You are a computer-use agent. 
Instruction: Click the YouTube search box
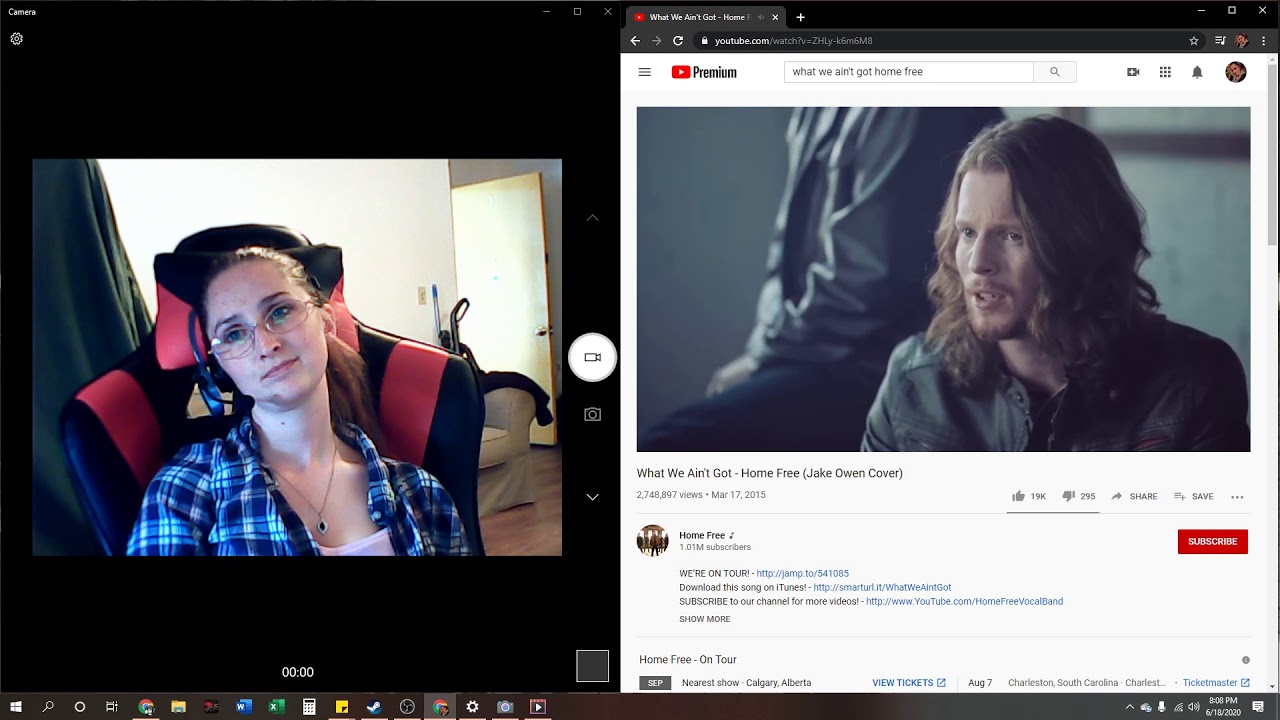[908, 72]
